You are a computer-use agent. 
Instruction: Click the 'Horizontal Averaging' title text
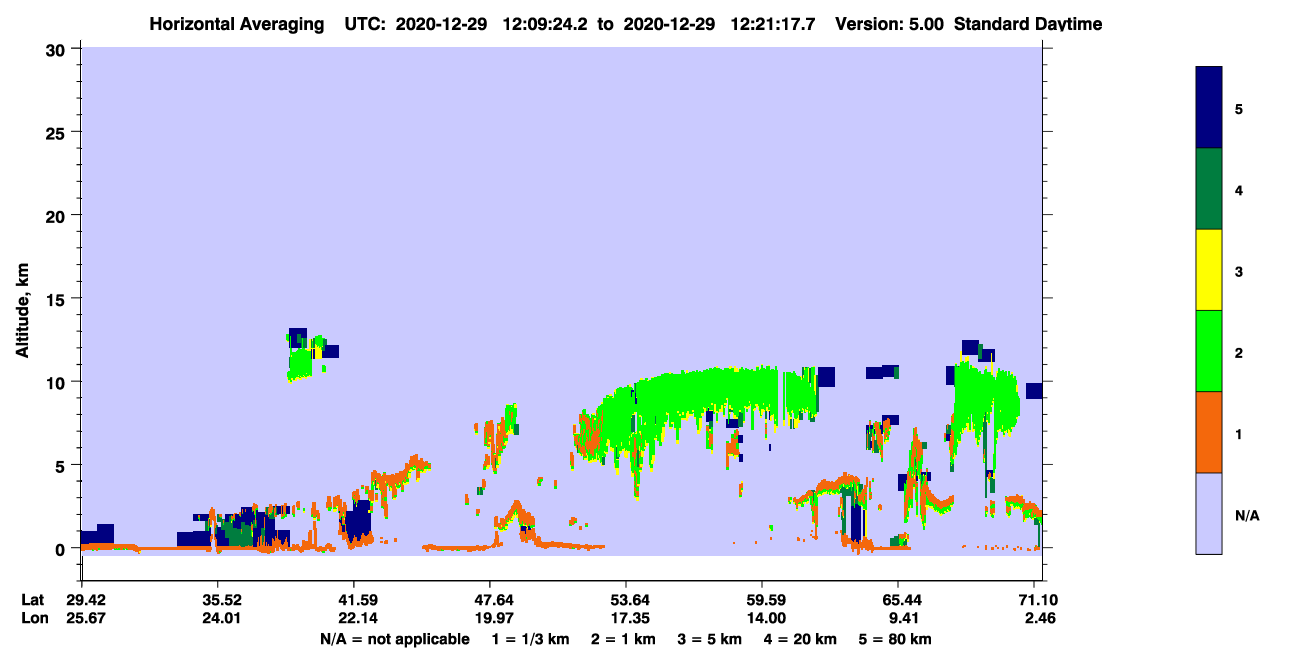coord(235,23)
